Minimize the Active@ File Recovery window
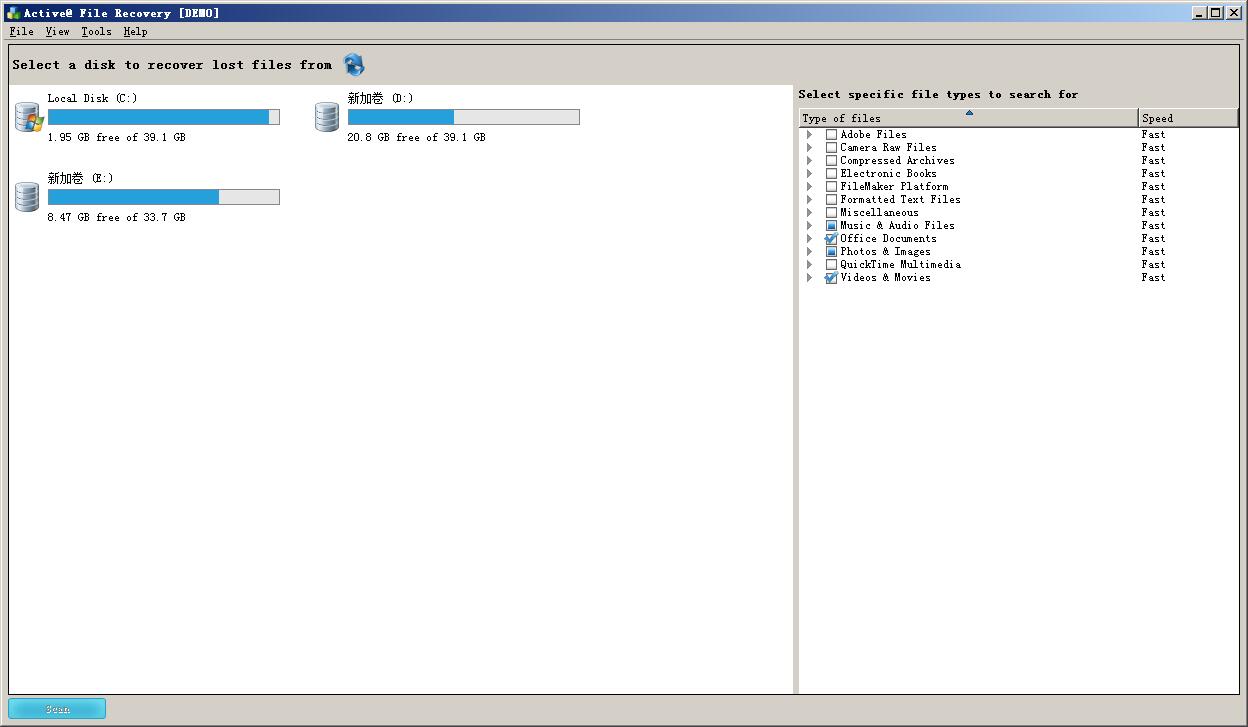This screenshot has height=727, width=1248. 1200,13
